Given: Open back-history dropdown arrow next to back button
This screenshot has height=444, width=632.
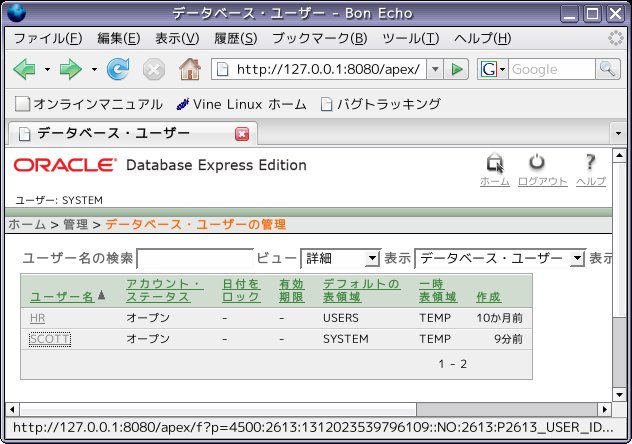Looking at the screenshot, I should pos(47,69).
